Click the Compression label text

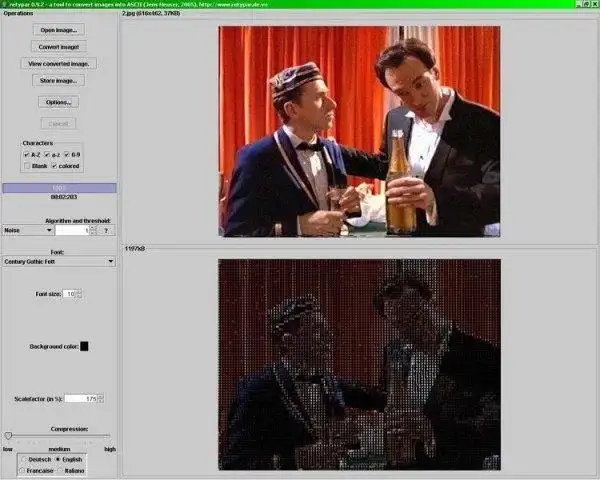click(x=69, y=429)
